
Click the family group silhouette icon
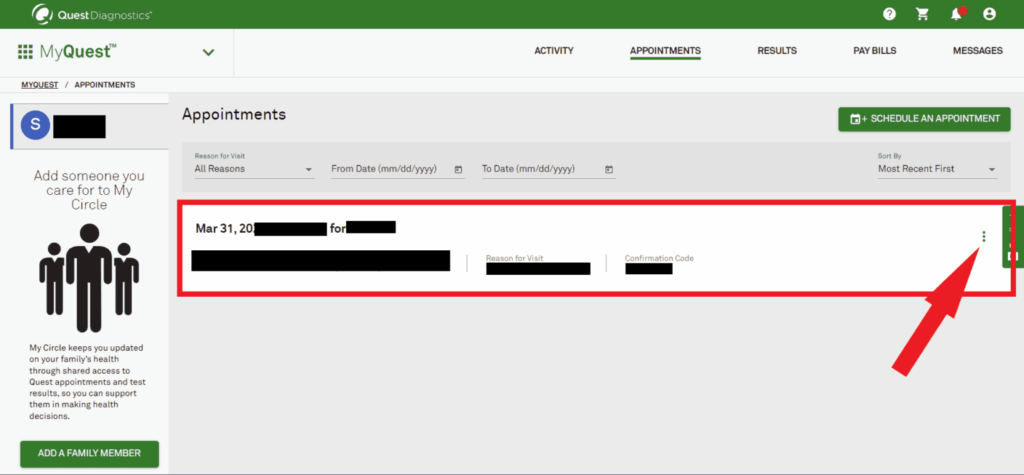click(89, 278)
